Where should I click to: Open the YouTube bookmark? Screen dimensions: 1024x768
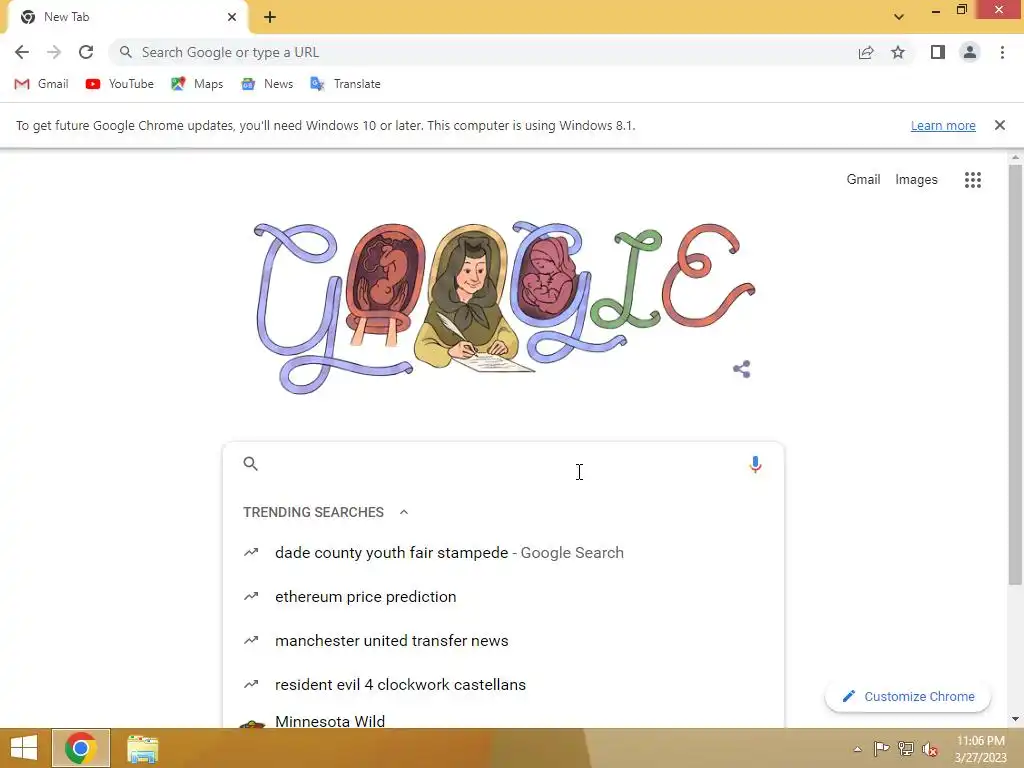[x=120, y=84]
